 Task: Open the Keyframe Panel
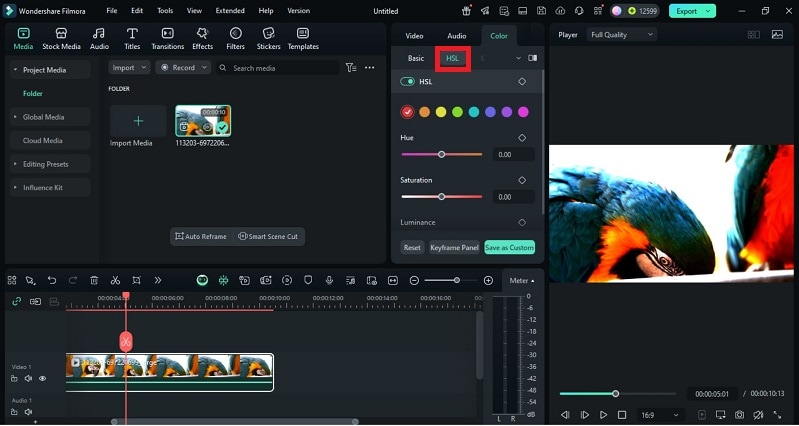coord(455,248)
